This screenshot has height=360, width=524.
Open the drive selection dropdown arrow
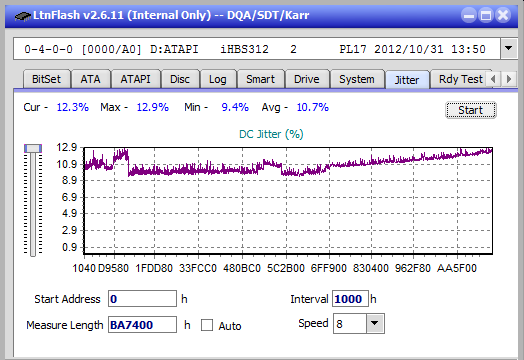(x=508, y=48)
